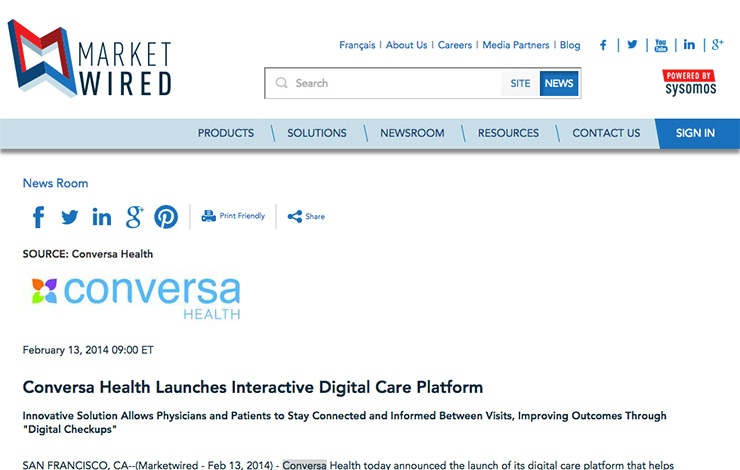Screen dimensions: 740x470
Task: Open the RESOURCES menu
Action: tap(508, 133)
